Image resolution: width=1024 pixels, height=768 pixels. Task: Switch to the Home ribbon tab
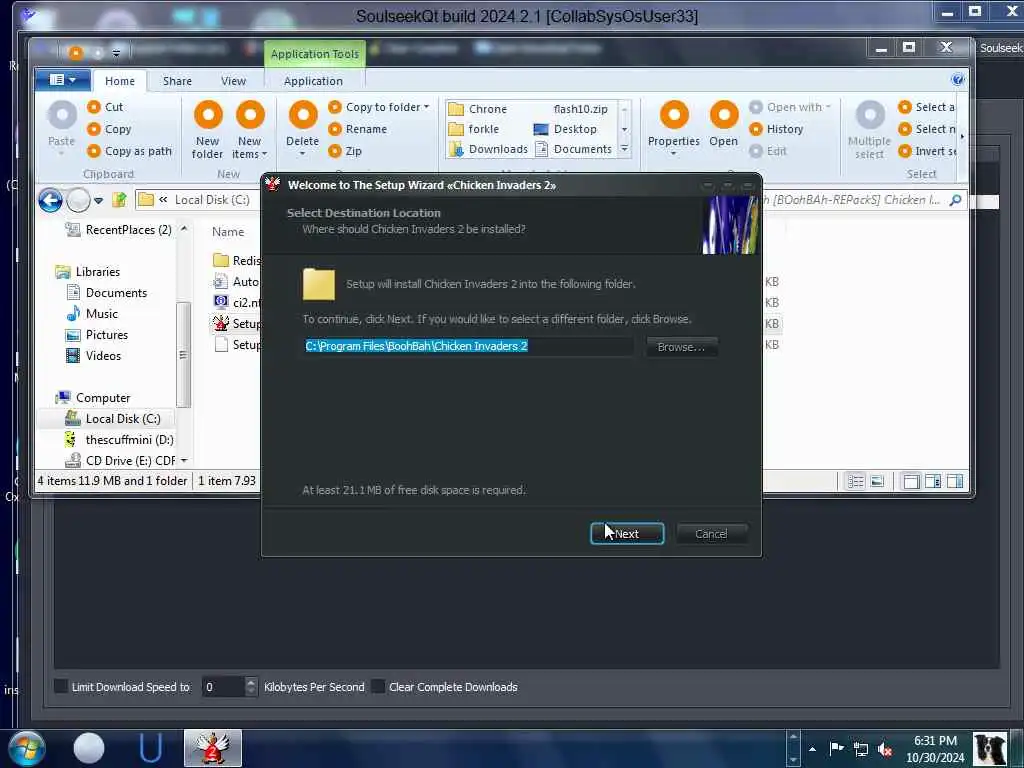coord(120,81)
